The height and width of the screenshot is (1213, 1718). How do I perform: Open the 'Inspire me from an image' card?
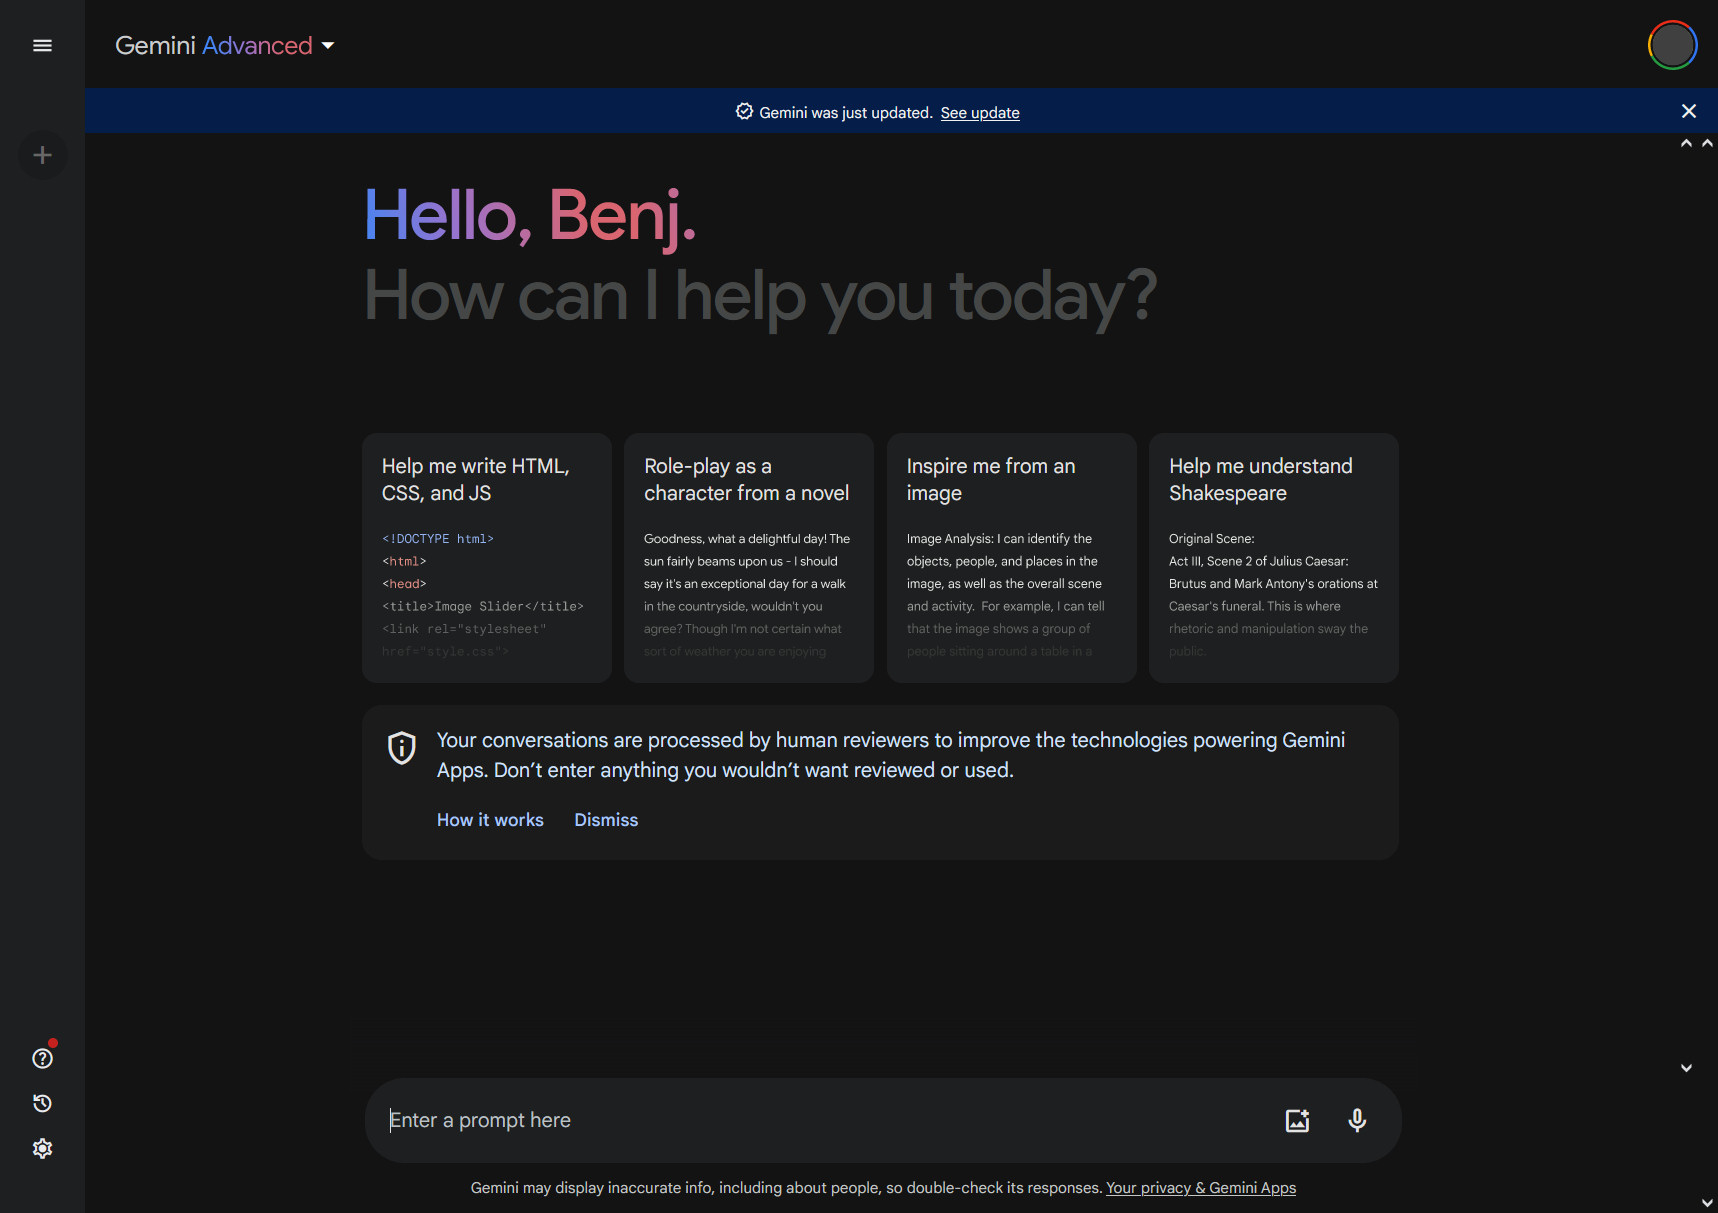tap(1011, 558)
